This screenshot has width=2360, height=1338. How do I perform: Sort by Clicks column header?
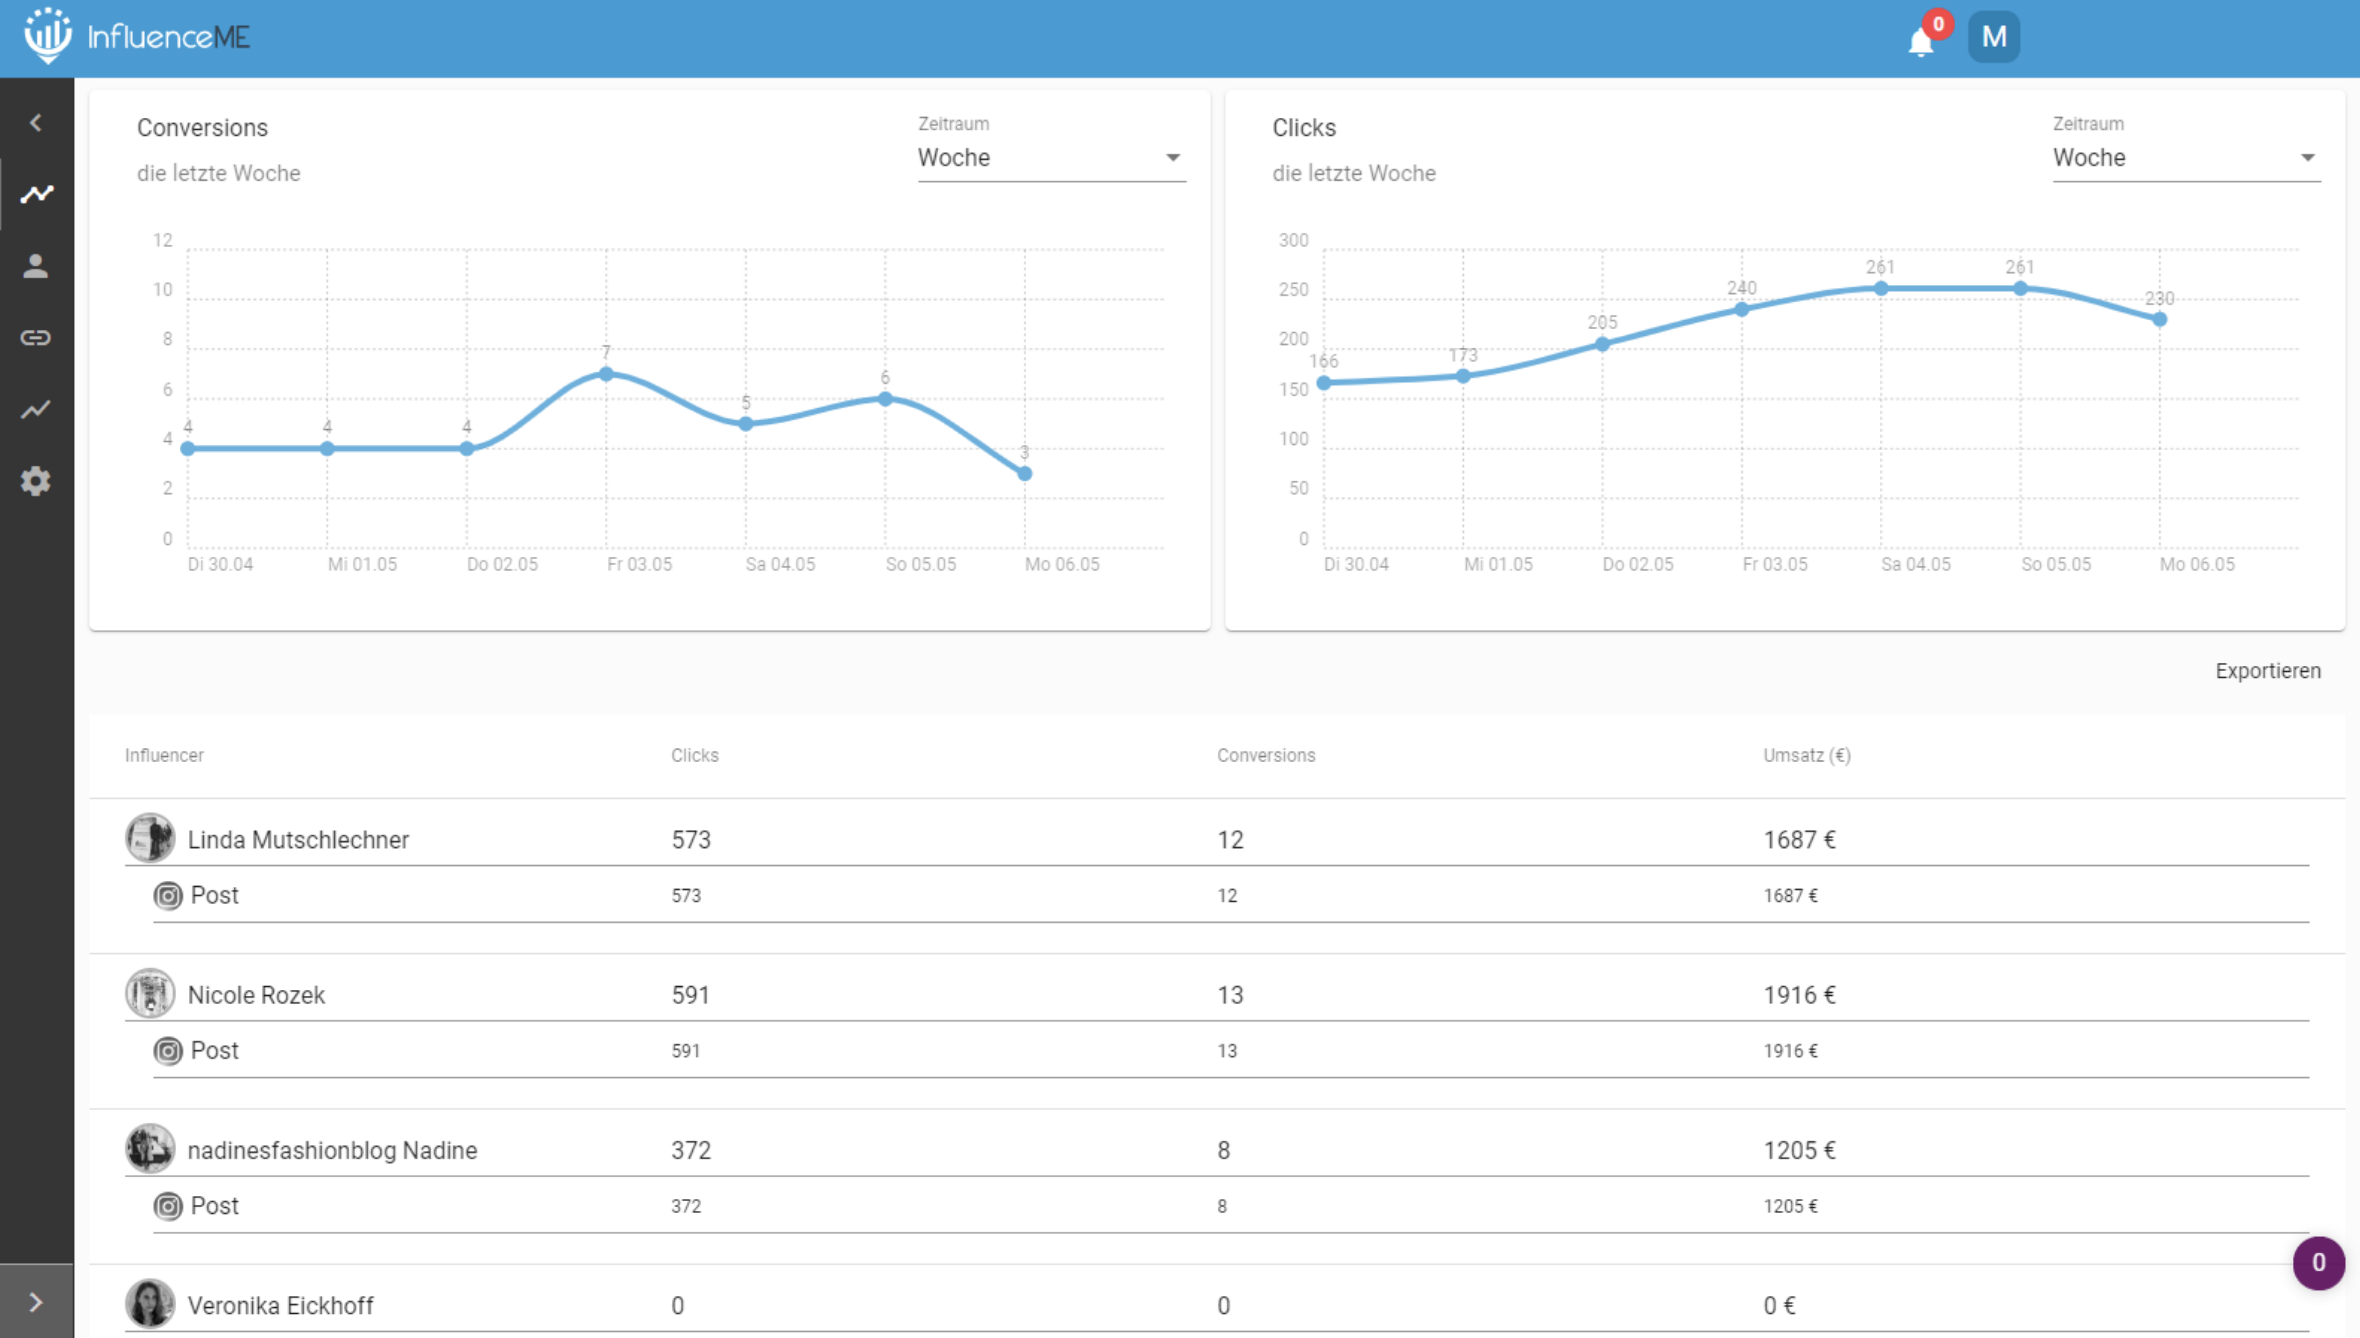694,755
